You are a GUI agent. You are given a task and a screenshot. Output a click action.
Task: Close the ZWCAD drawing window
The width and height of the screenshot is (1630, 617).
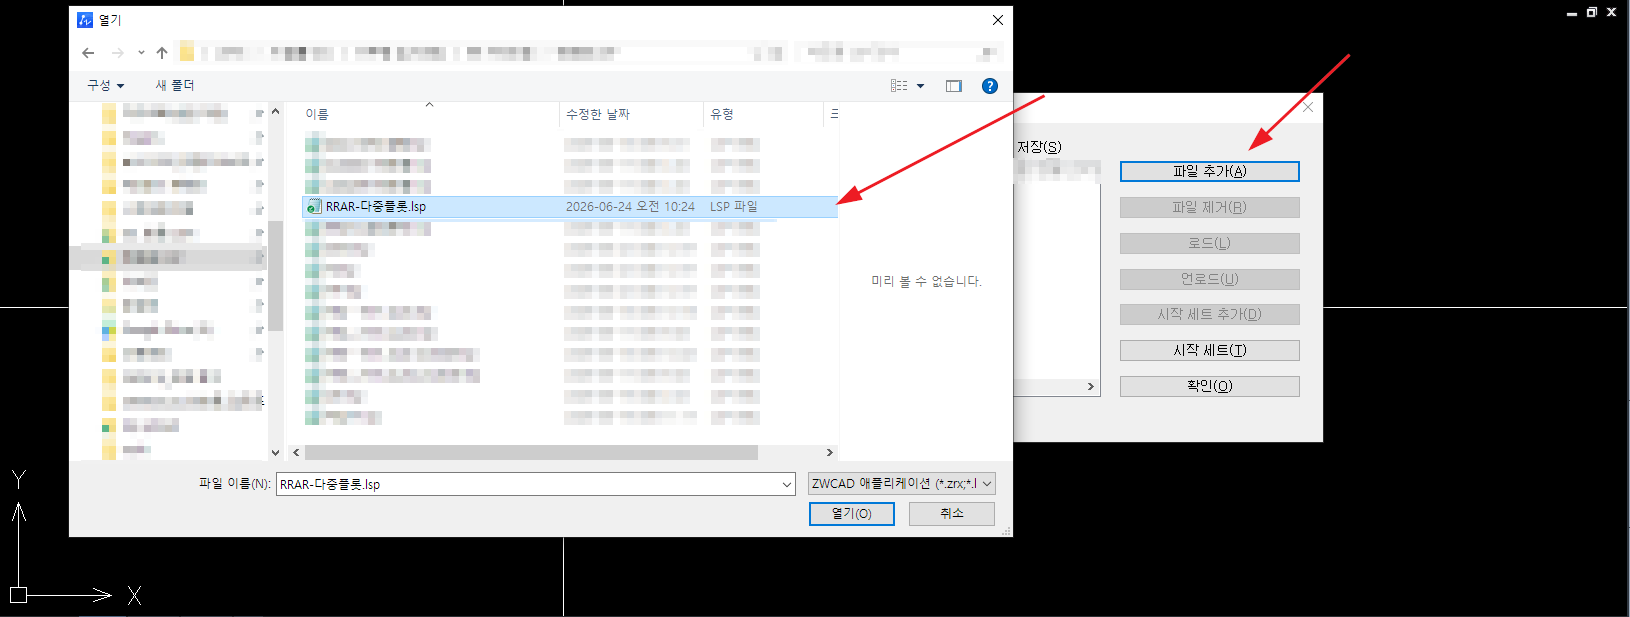(x=1612, y=13)
